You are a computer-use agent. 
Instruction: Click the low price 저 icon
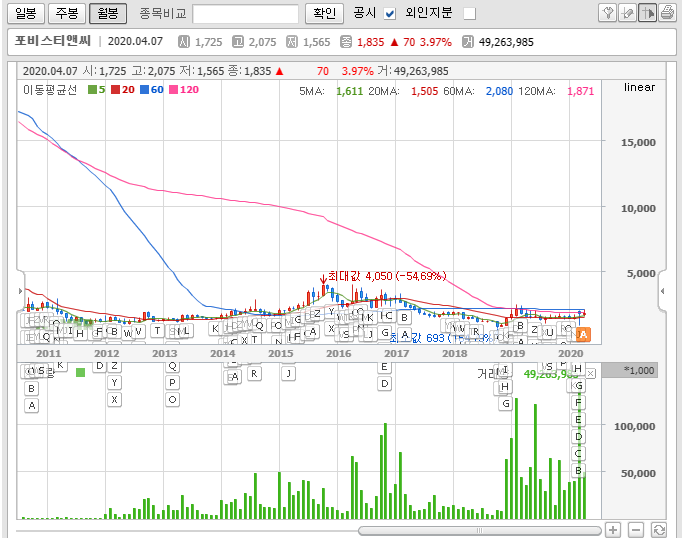click(292, 42)
